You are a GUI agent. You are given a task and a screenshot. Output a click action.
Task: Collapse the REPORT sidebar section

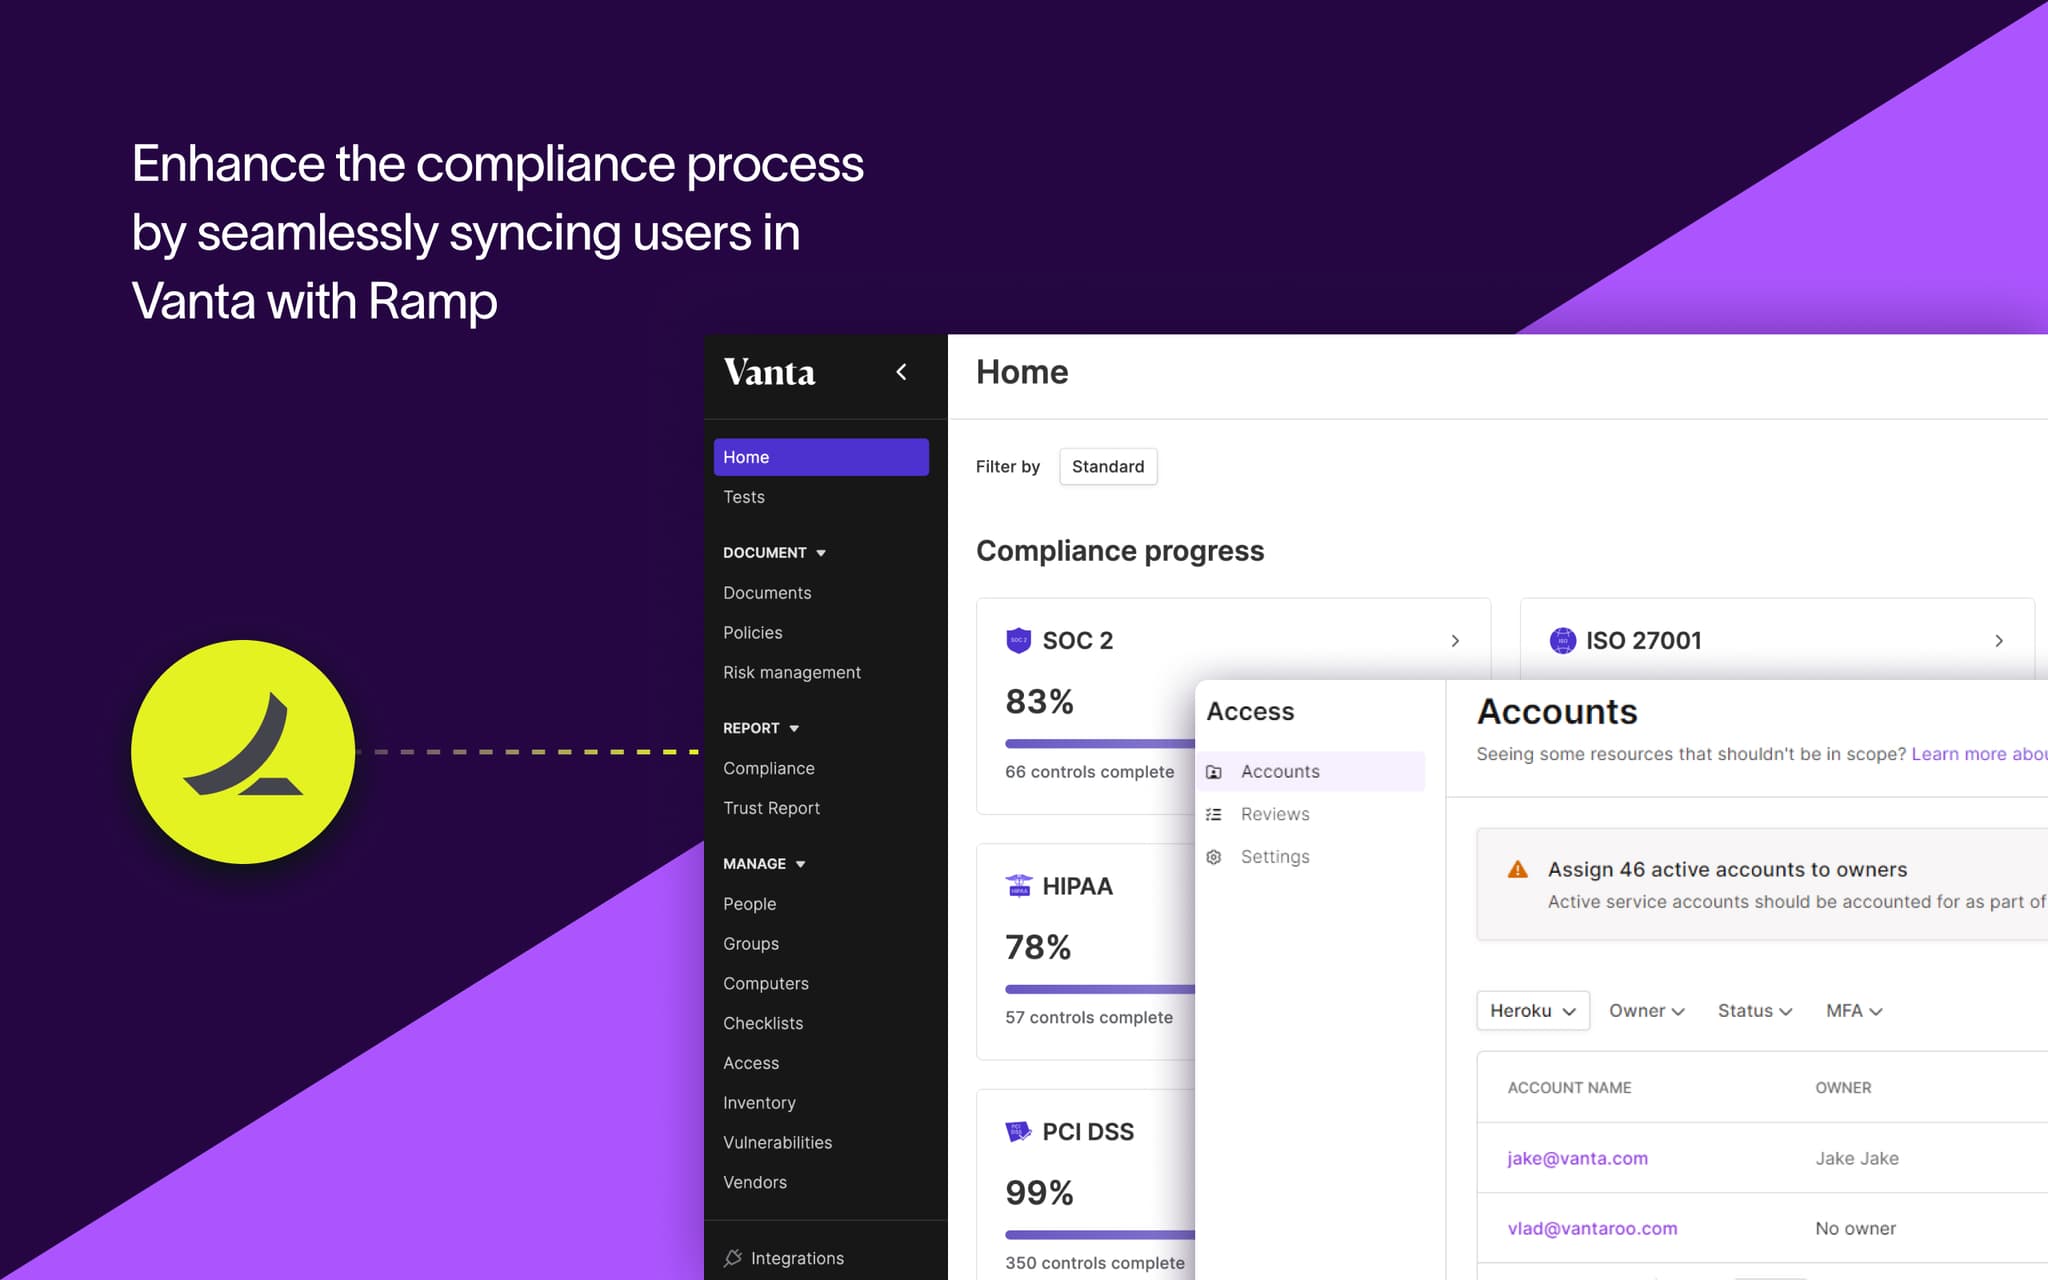coord(794,729)
